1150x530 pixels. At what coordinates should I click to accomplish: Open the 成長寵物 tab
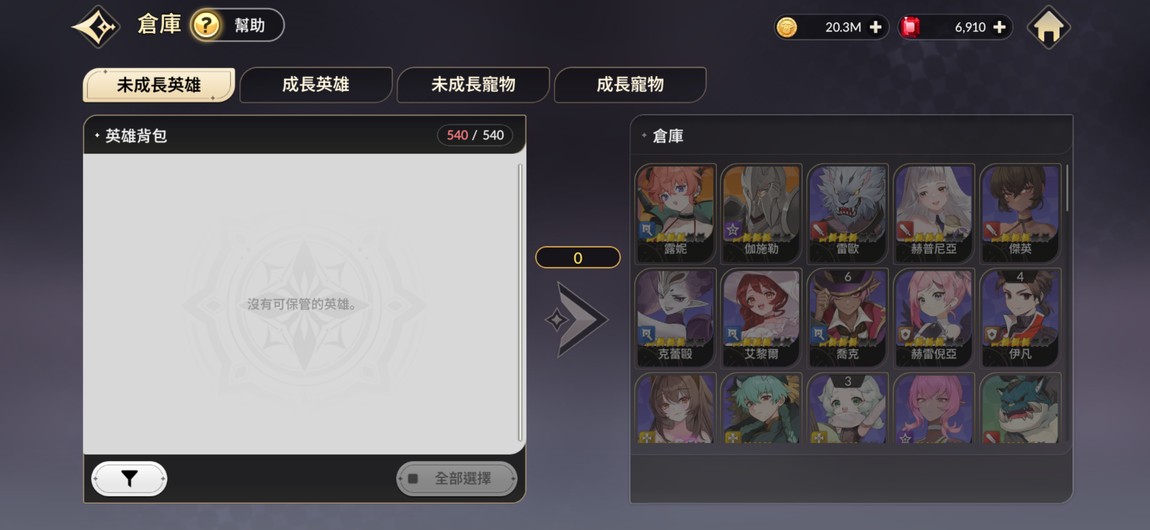click(630, 85)
